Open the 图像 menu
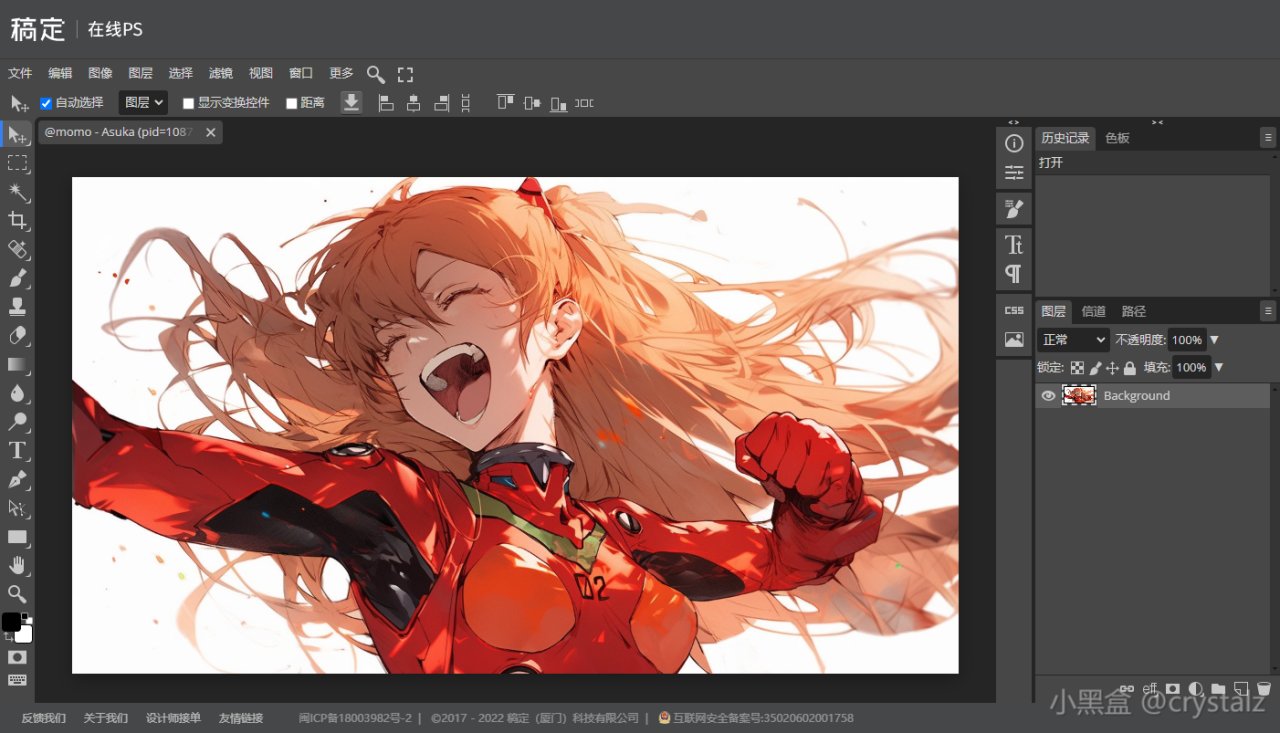Screen dimensions: 1280x733 [x=100, y=74]
